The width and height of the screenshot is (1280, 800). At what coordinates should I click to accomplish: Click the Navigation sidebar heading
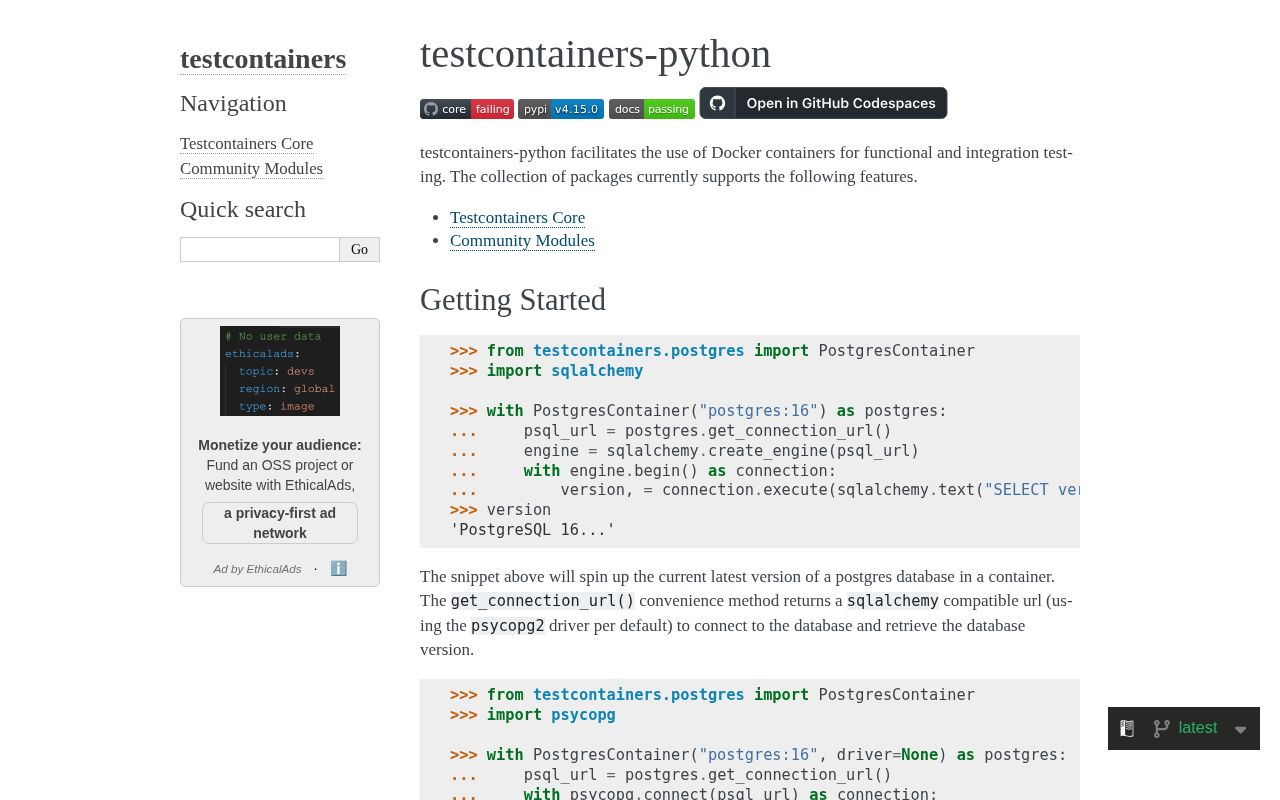[x=233, y=103]
